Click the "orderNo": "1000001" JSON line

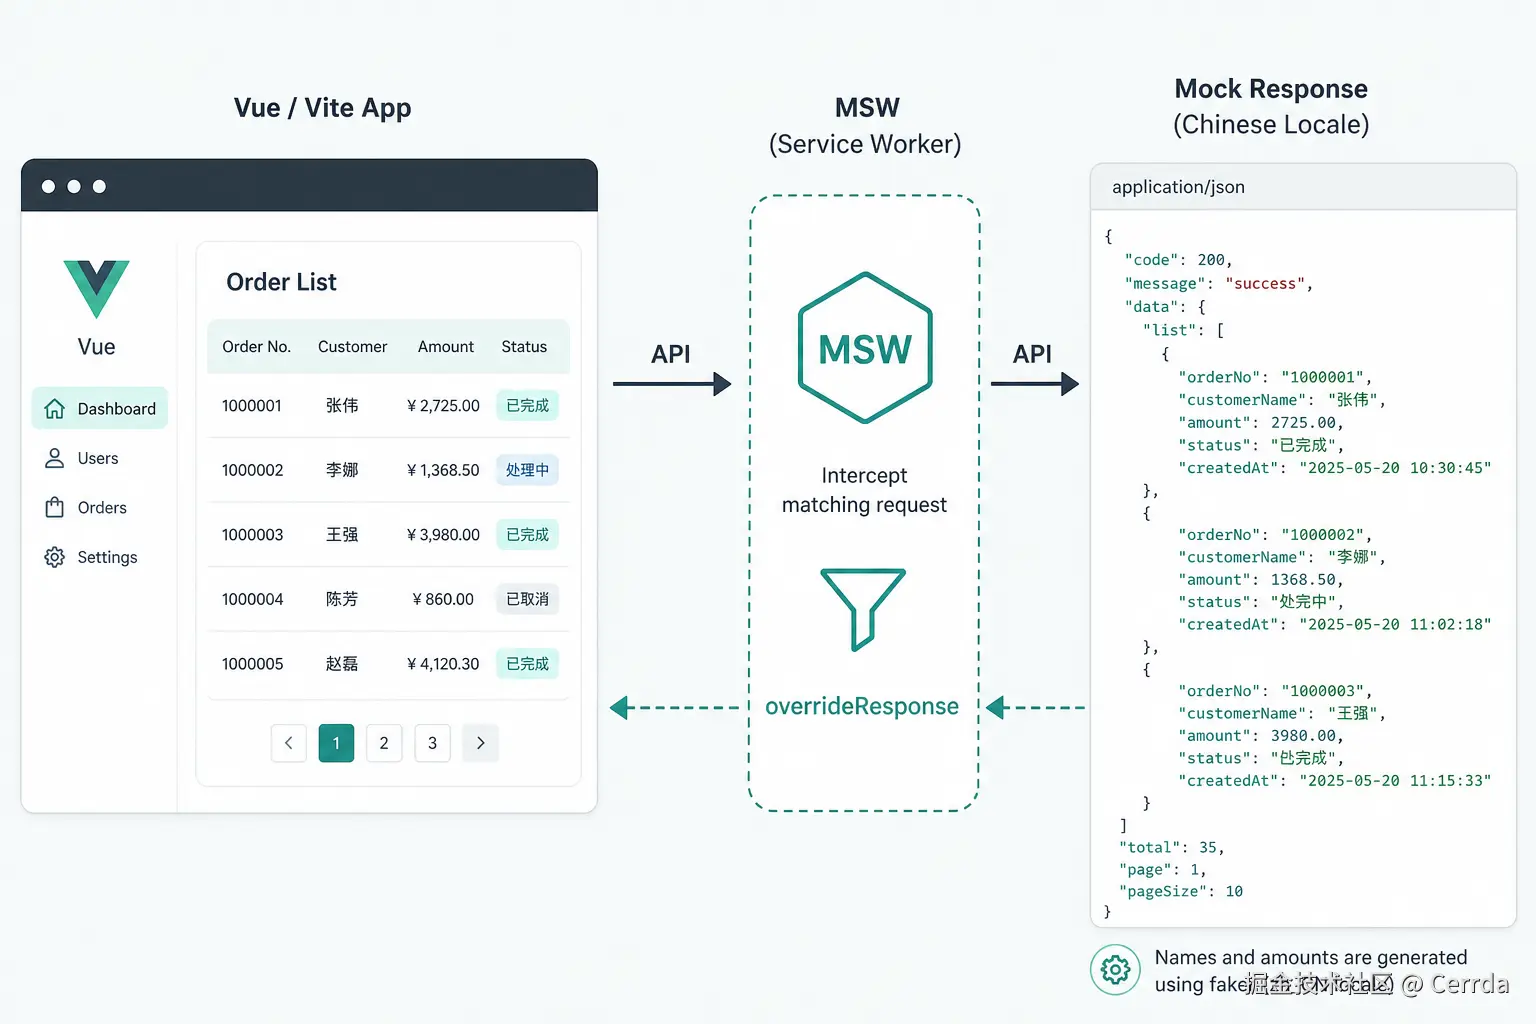(1275, 377)
